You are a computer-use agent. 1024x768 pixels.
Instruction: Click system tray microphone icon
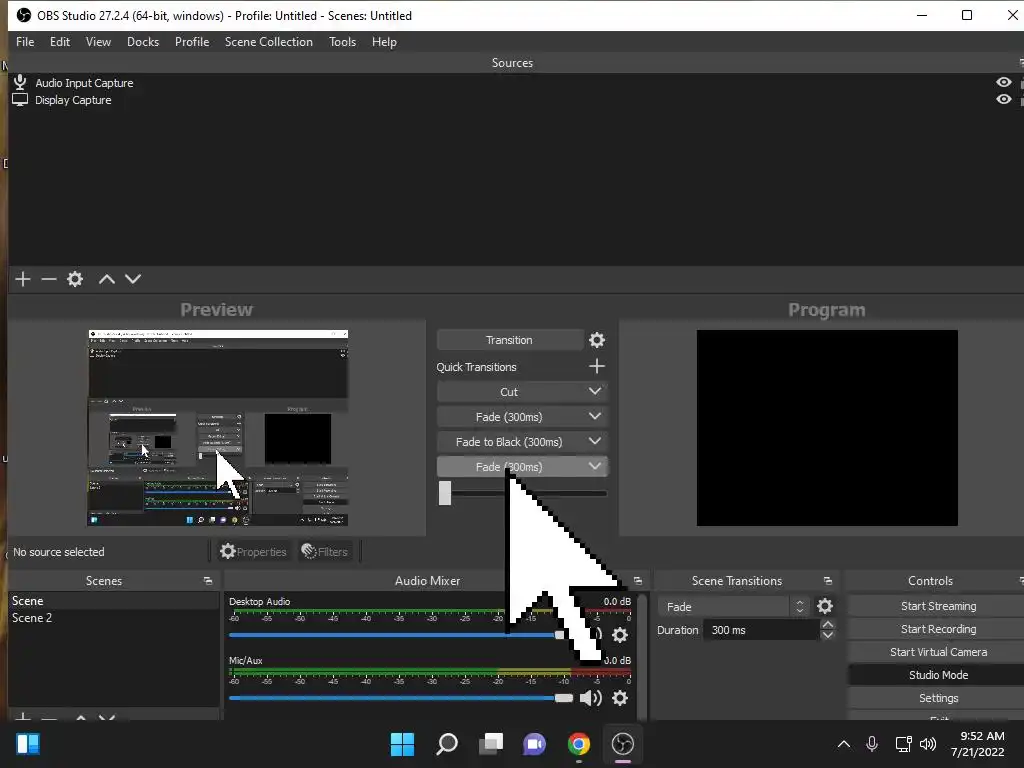pos(872,744)
